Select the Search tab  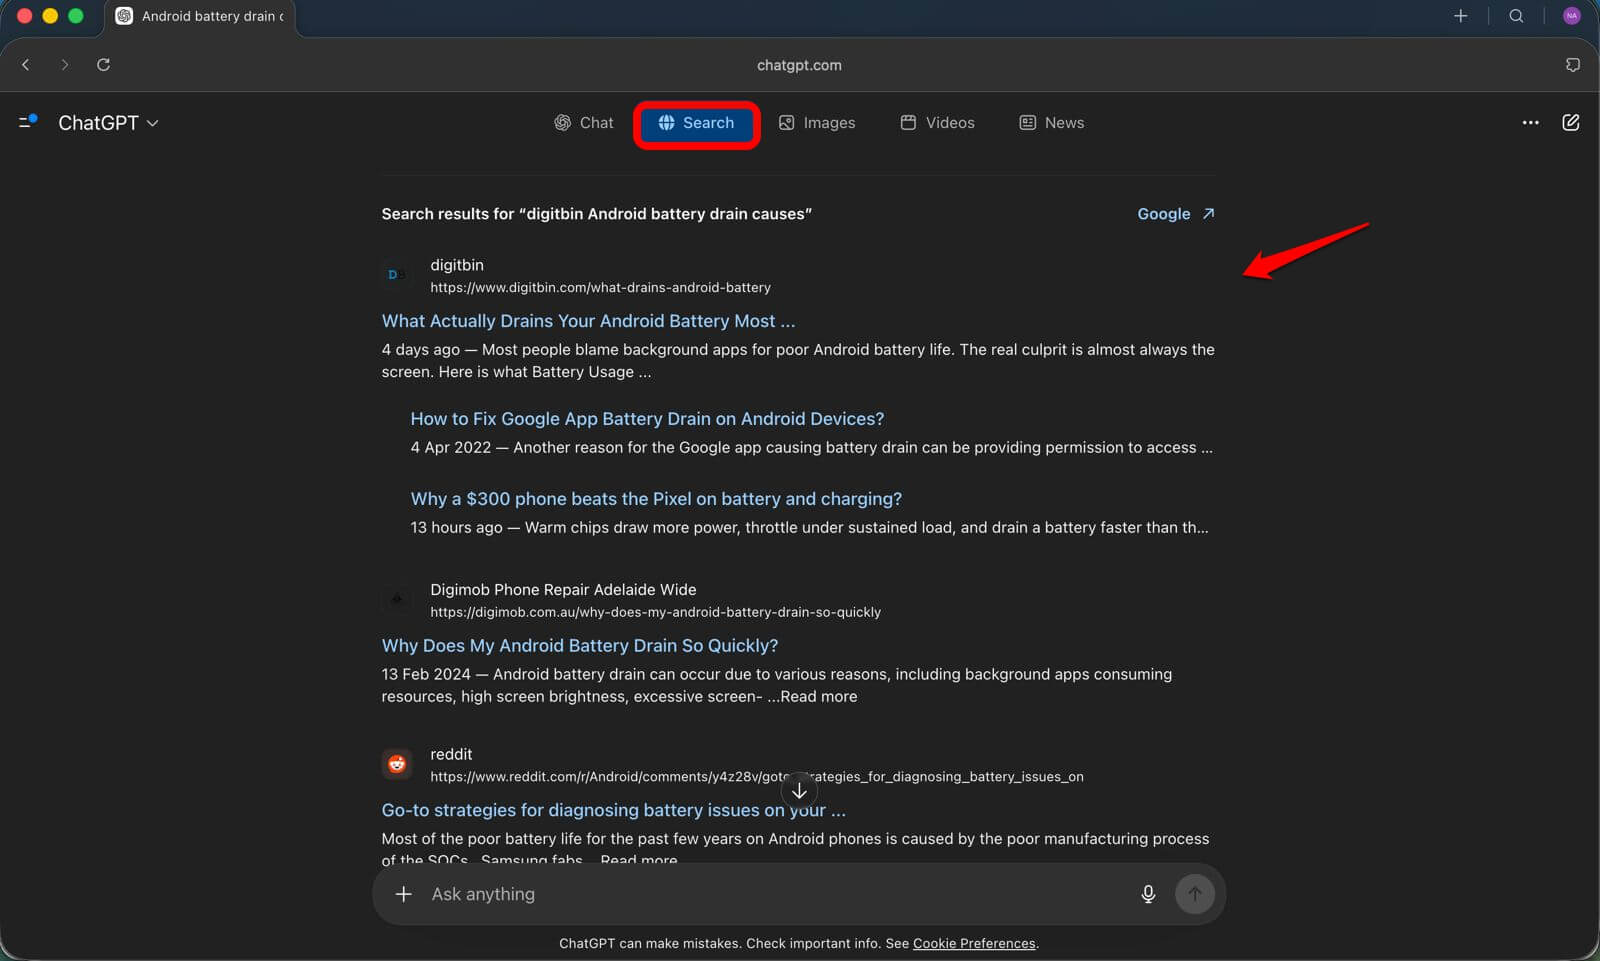click(696, 123)
